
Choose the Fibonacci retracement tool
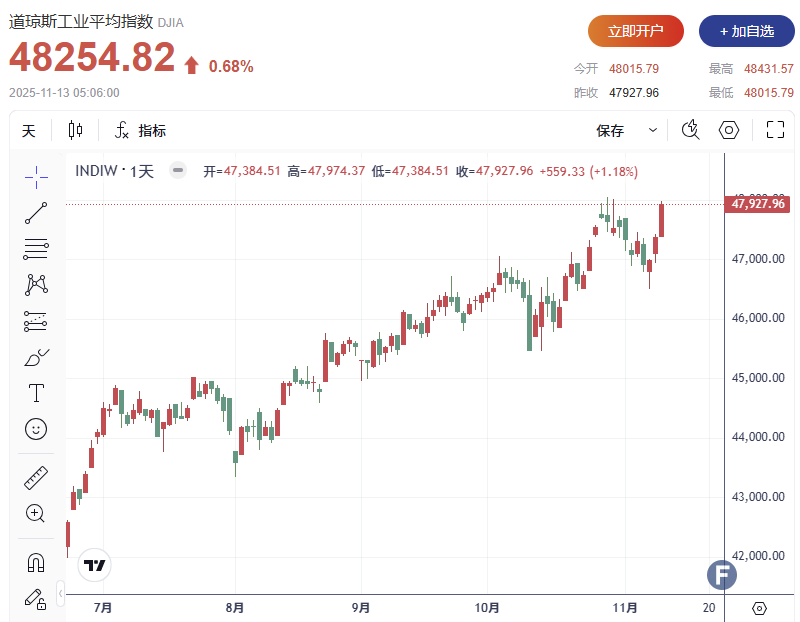[x=36, y=248]
